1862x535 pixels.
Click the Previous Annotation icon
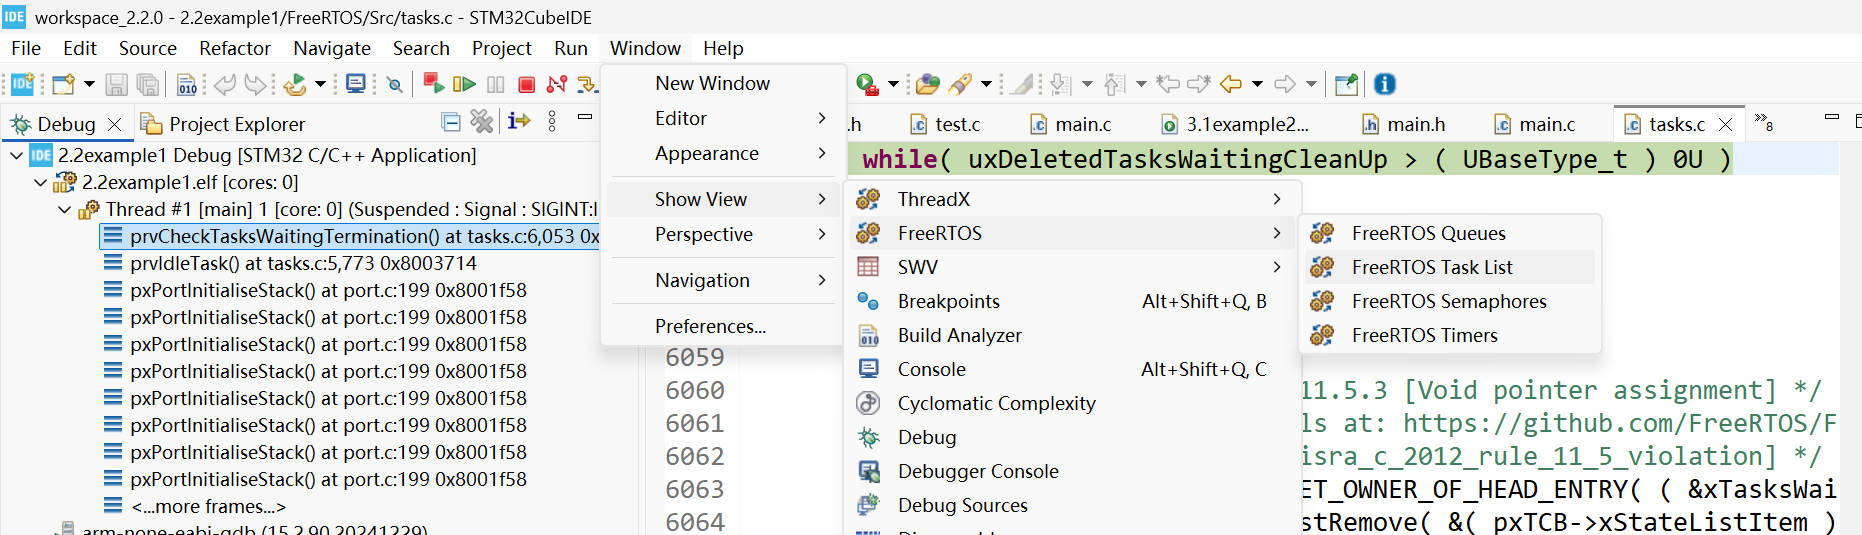[1115, 85]
